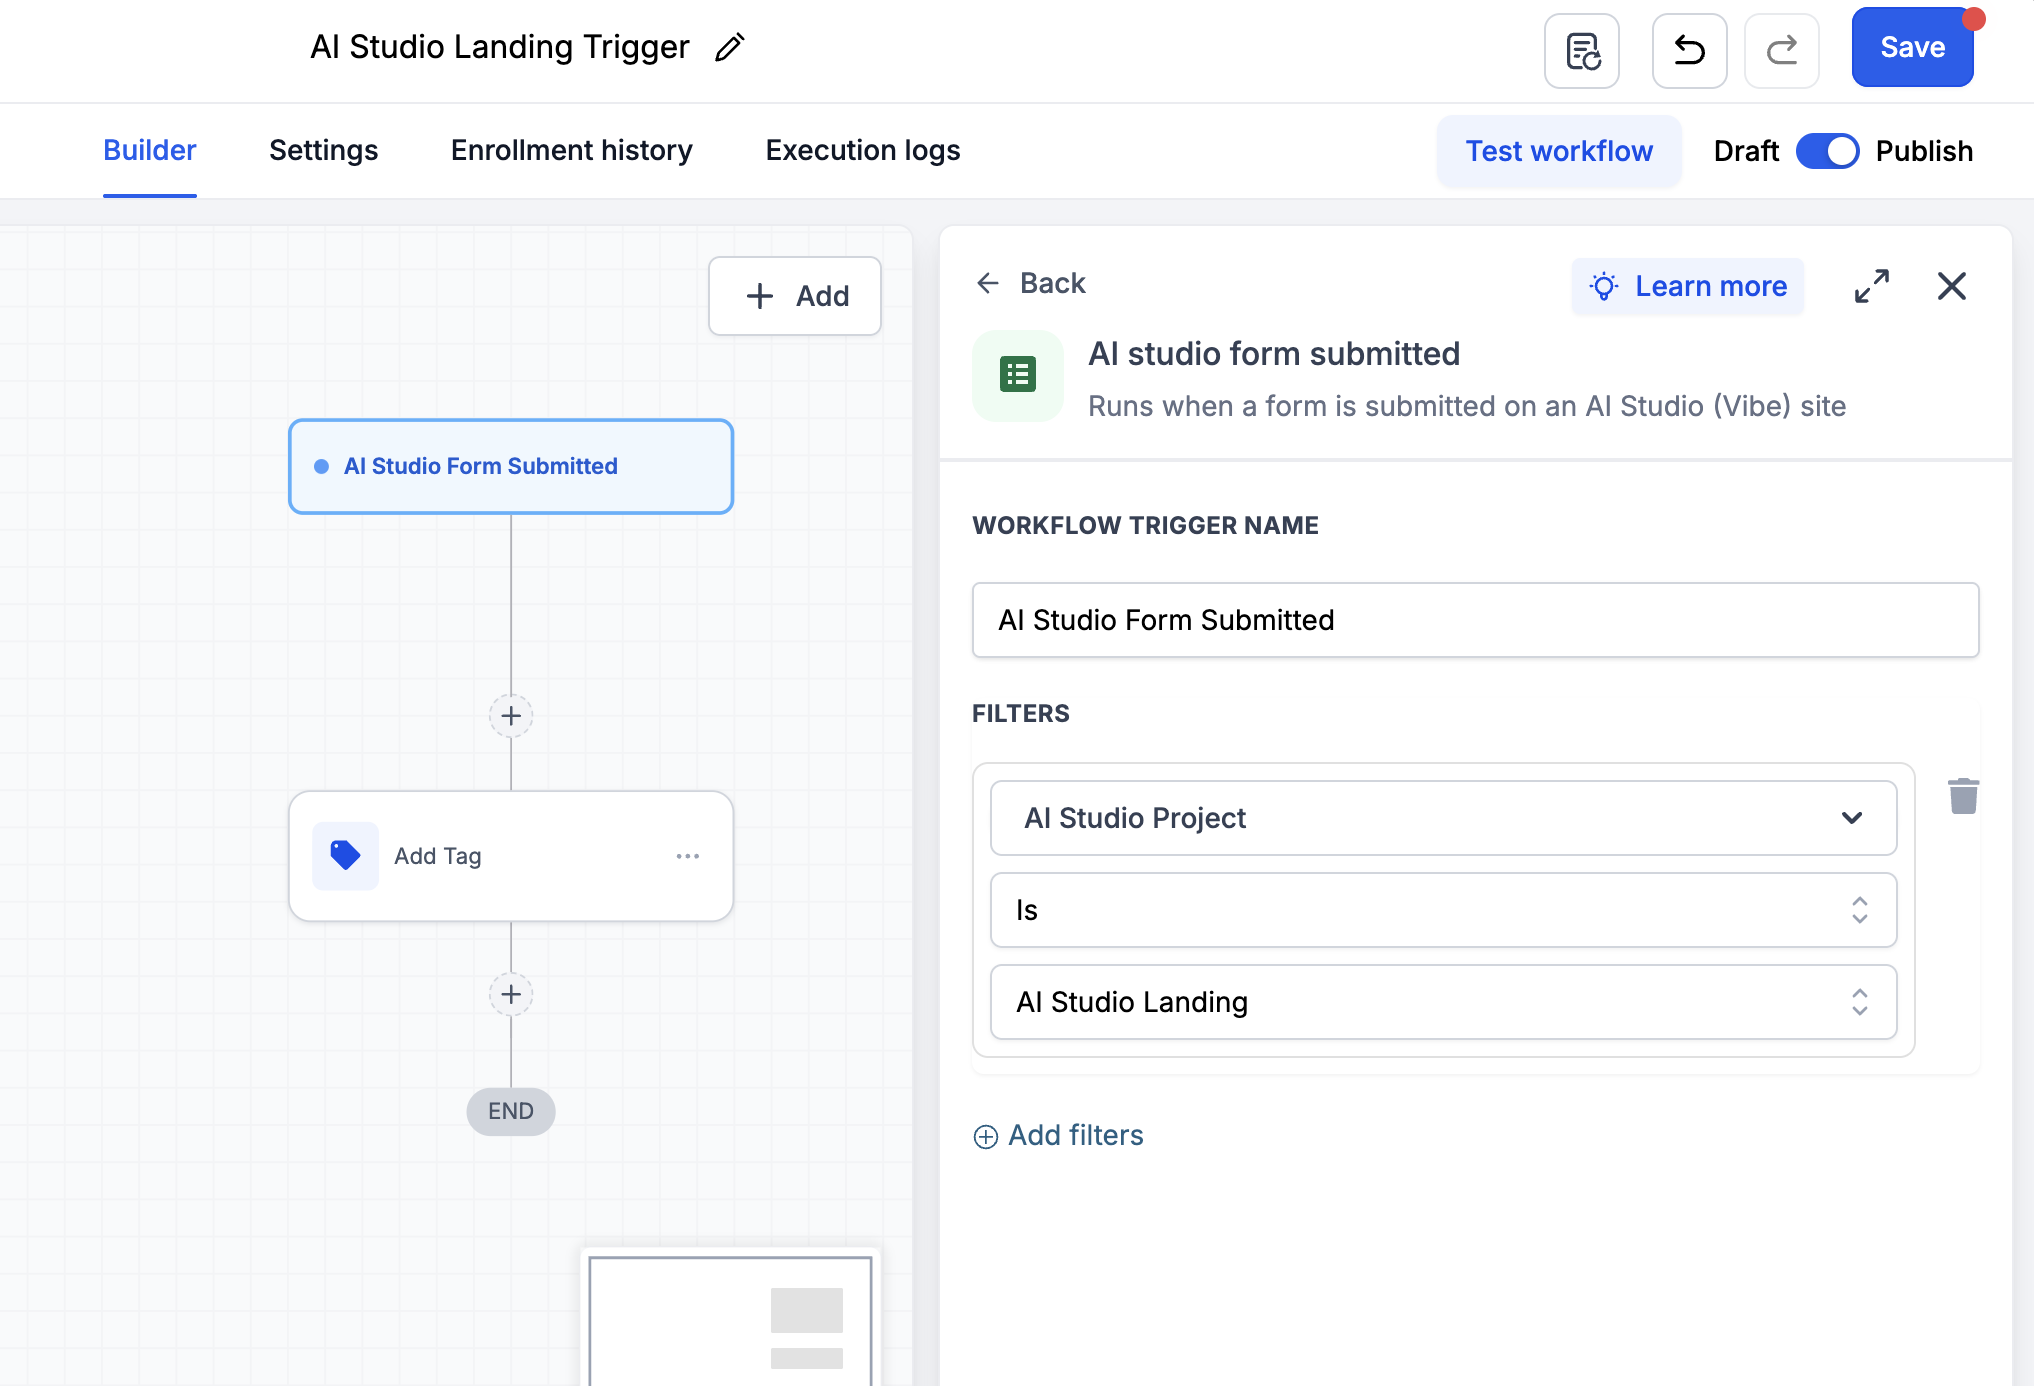Click the workflow trigger name field
Image resolution: width=2034 pixels, height=1386 pixels.
click(1475, 620)
